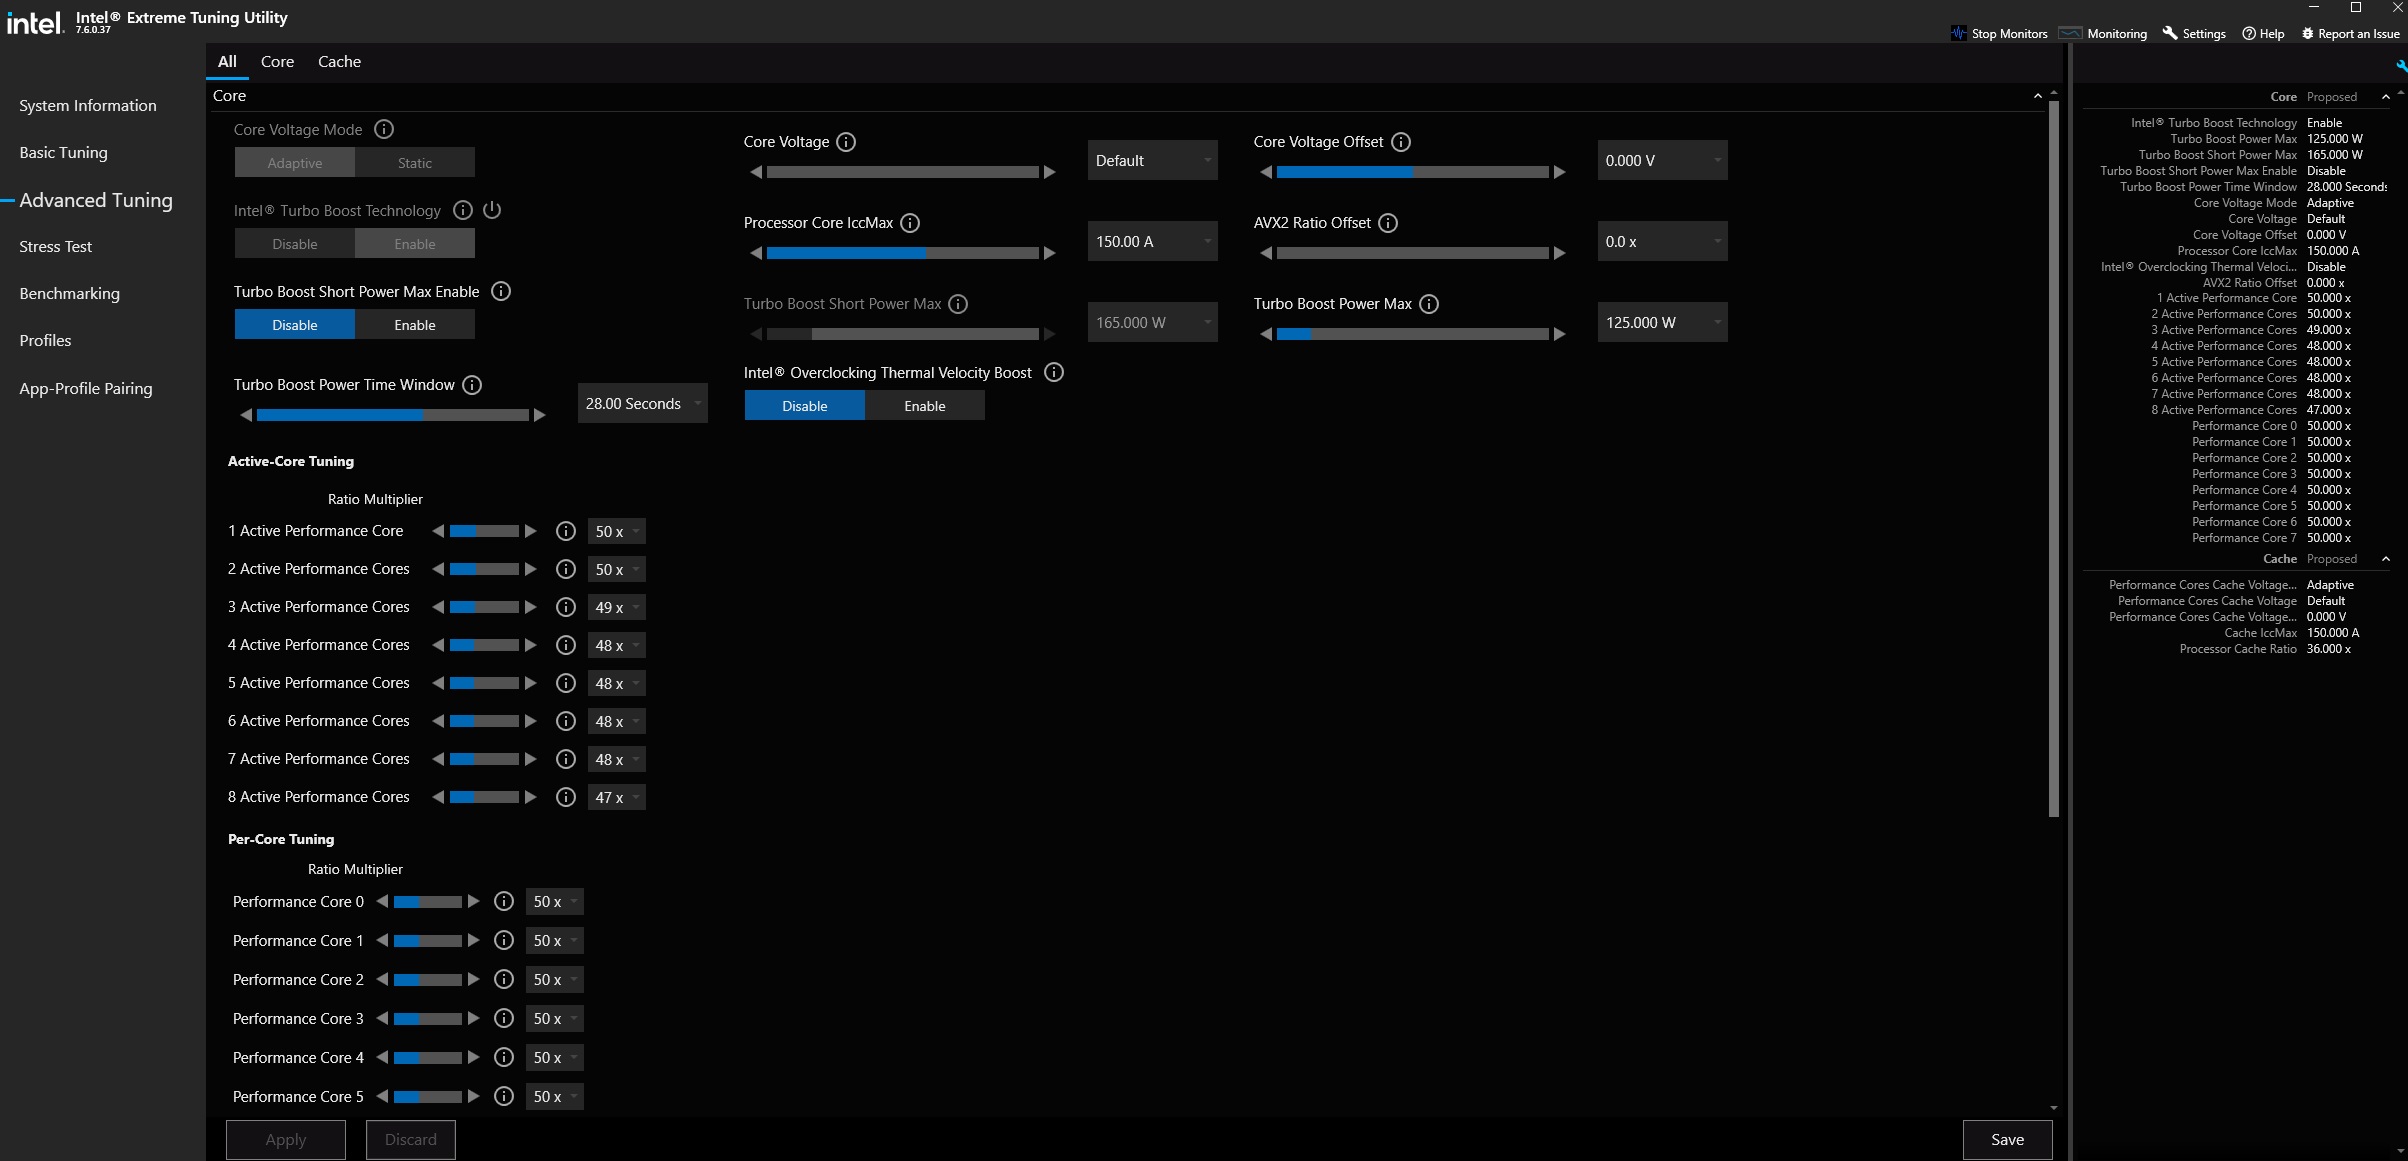The width and height of the screenshot is (2408, 1161).
Task: Open the Benchmarking page
Action: pyautogui.click(x=69, y=293)
